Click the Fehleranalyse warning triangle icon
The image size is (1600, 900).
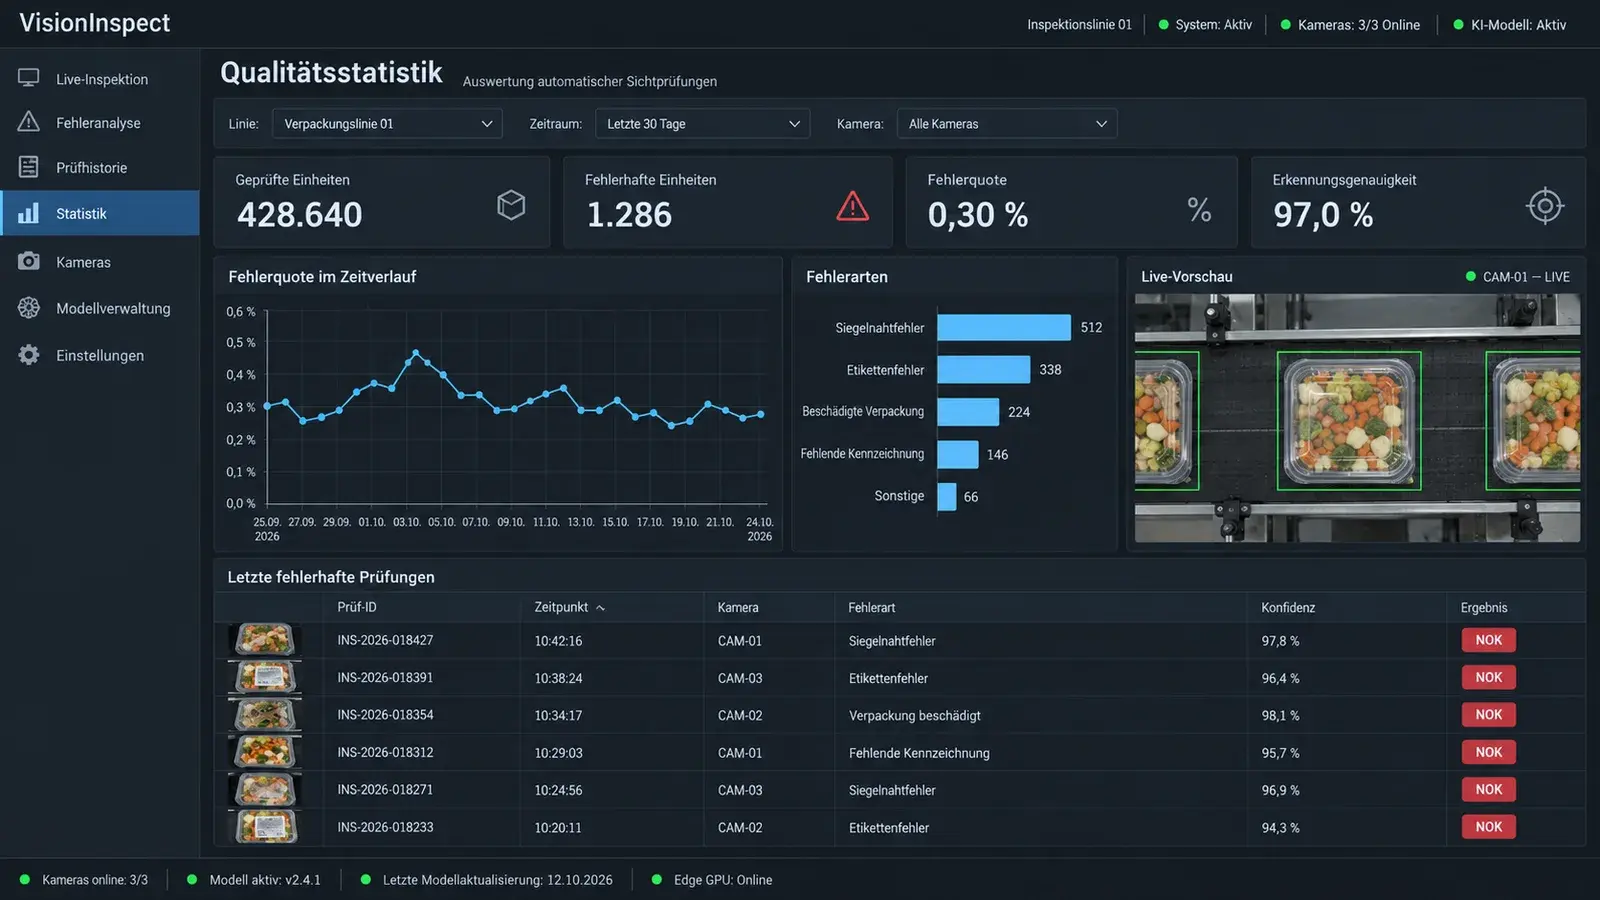(29, 122)
